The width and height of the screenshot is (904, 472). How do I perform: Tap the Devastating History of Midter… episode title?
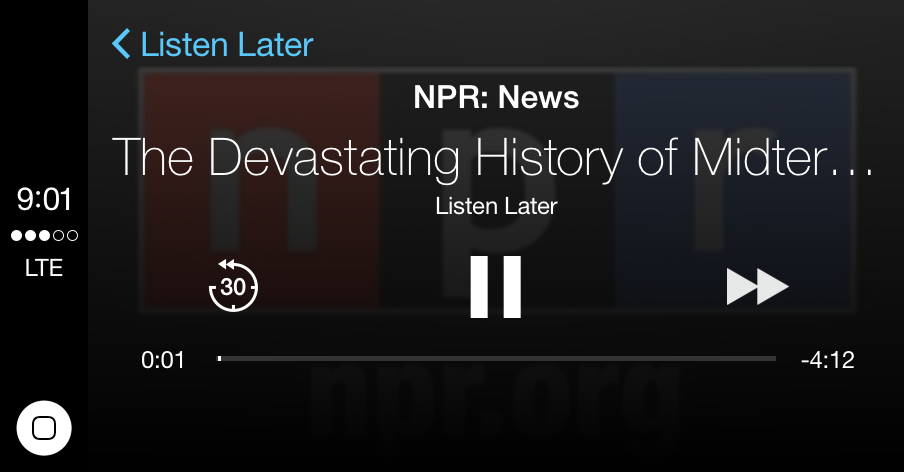[480, 157]
